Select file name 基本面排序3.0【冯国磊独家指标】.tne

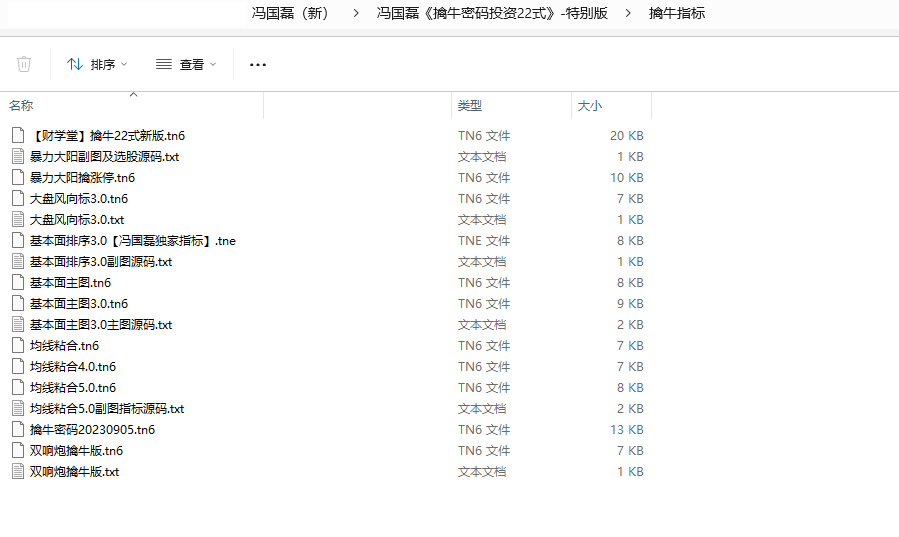pyautogui.click(x=133, y=241)
